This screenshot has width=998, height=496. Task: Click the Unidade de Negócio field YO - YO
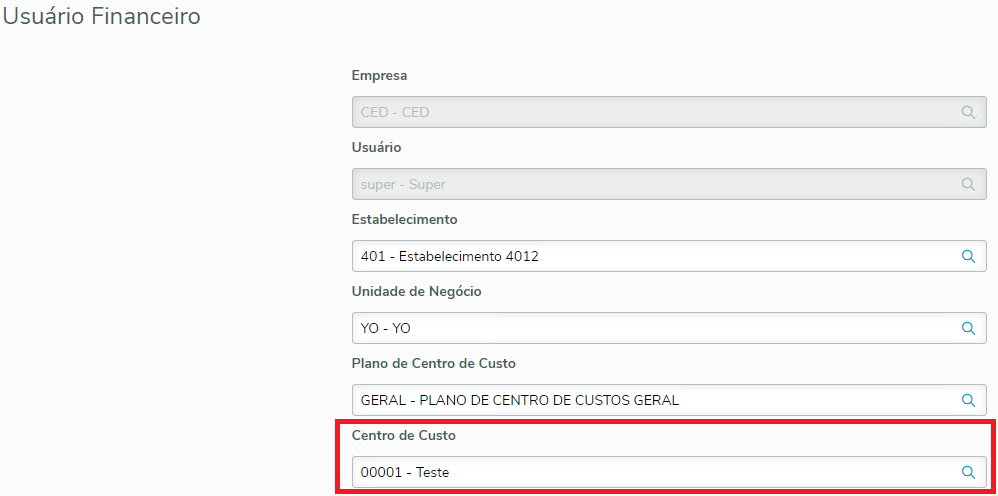(669, 329)
